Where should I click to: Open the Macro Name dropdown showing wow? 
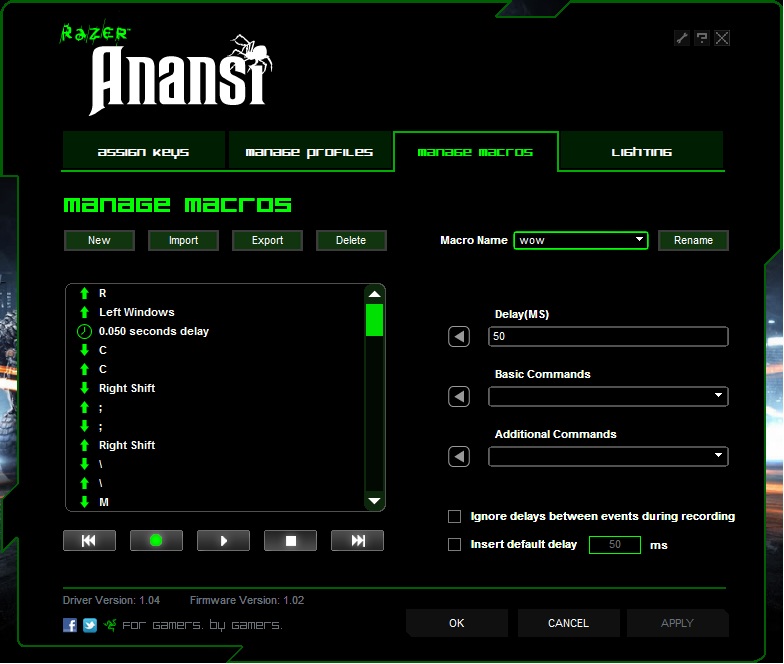pyautogui.click(x=581, y=240)
